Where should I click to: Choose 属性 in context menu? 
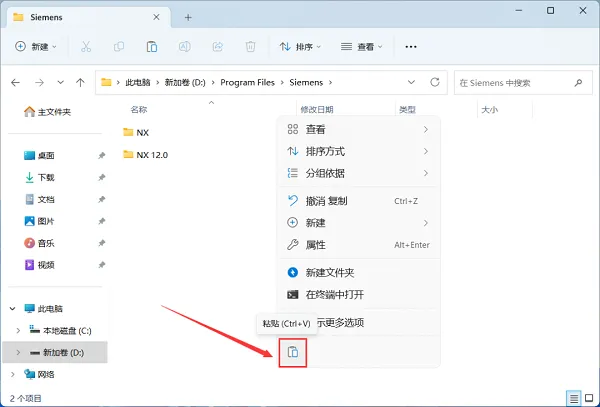pyautogui.click(x=359, y=245)
